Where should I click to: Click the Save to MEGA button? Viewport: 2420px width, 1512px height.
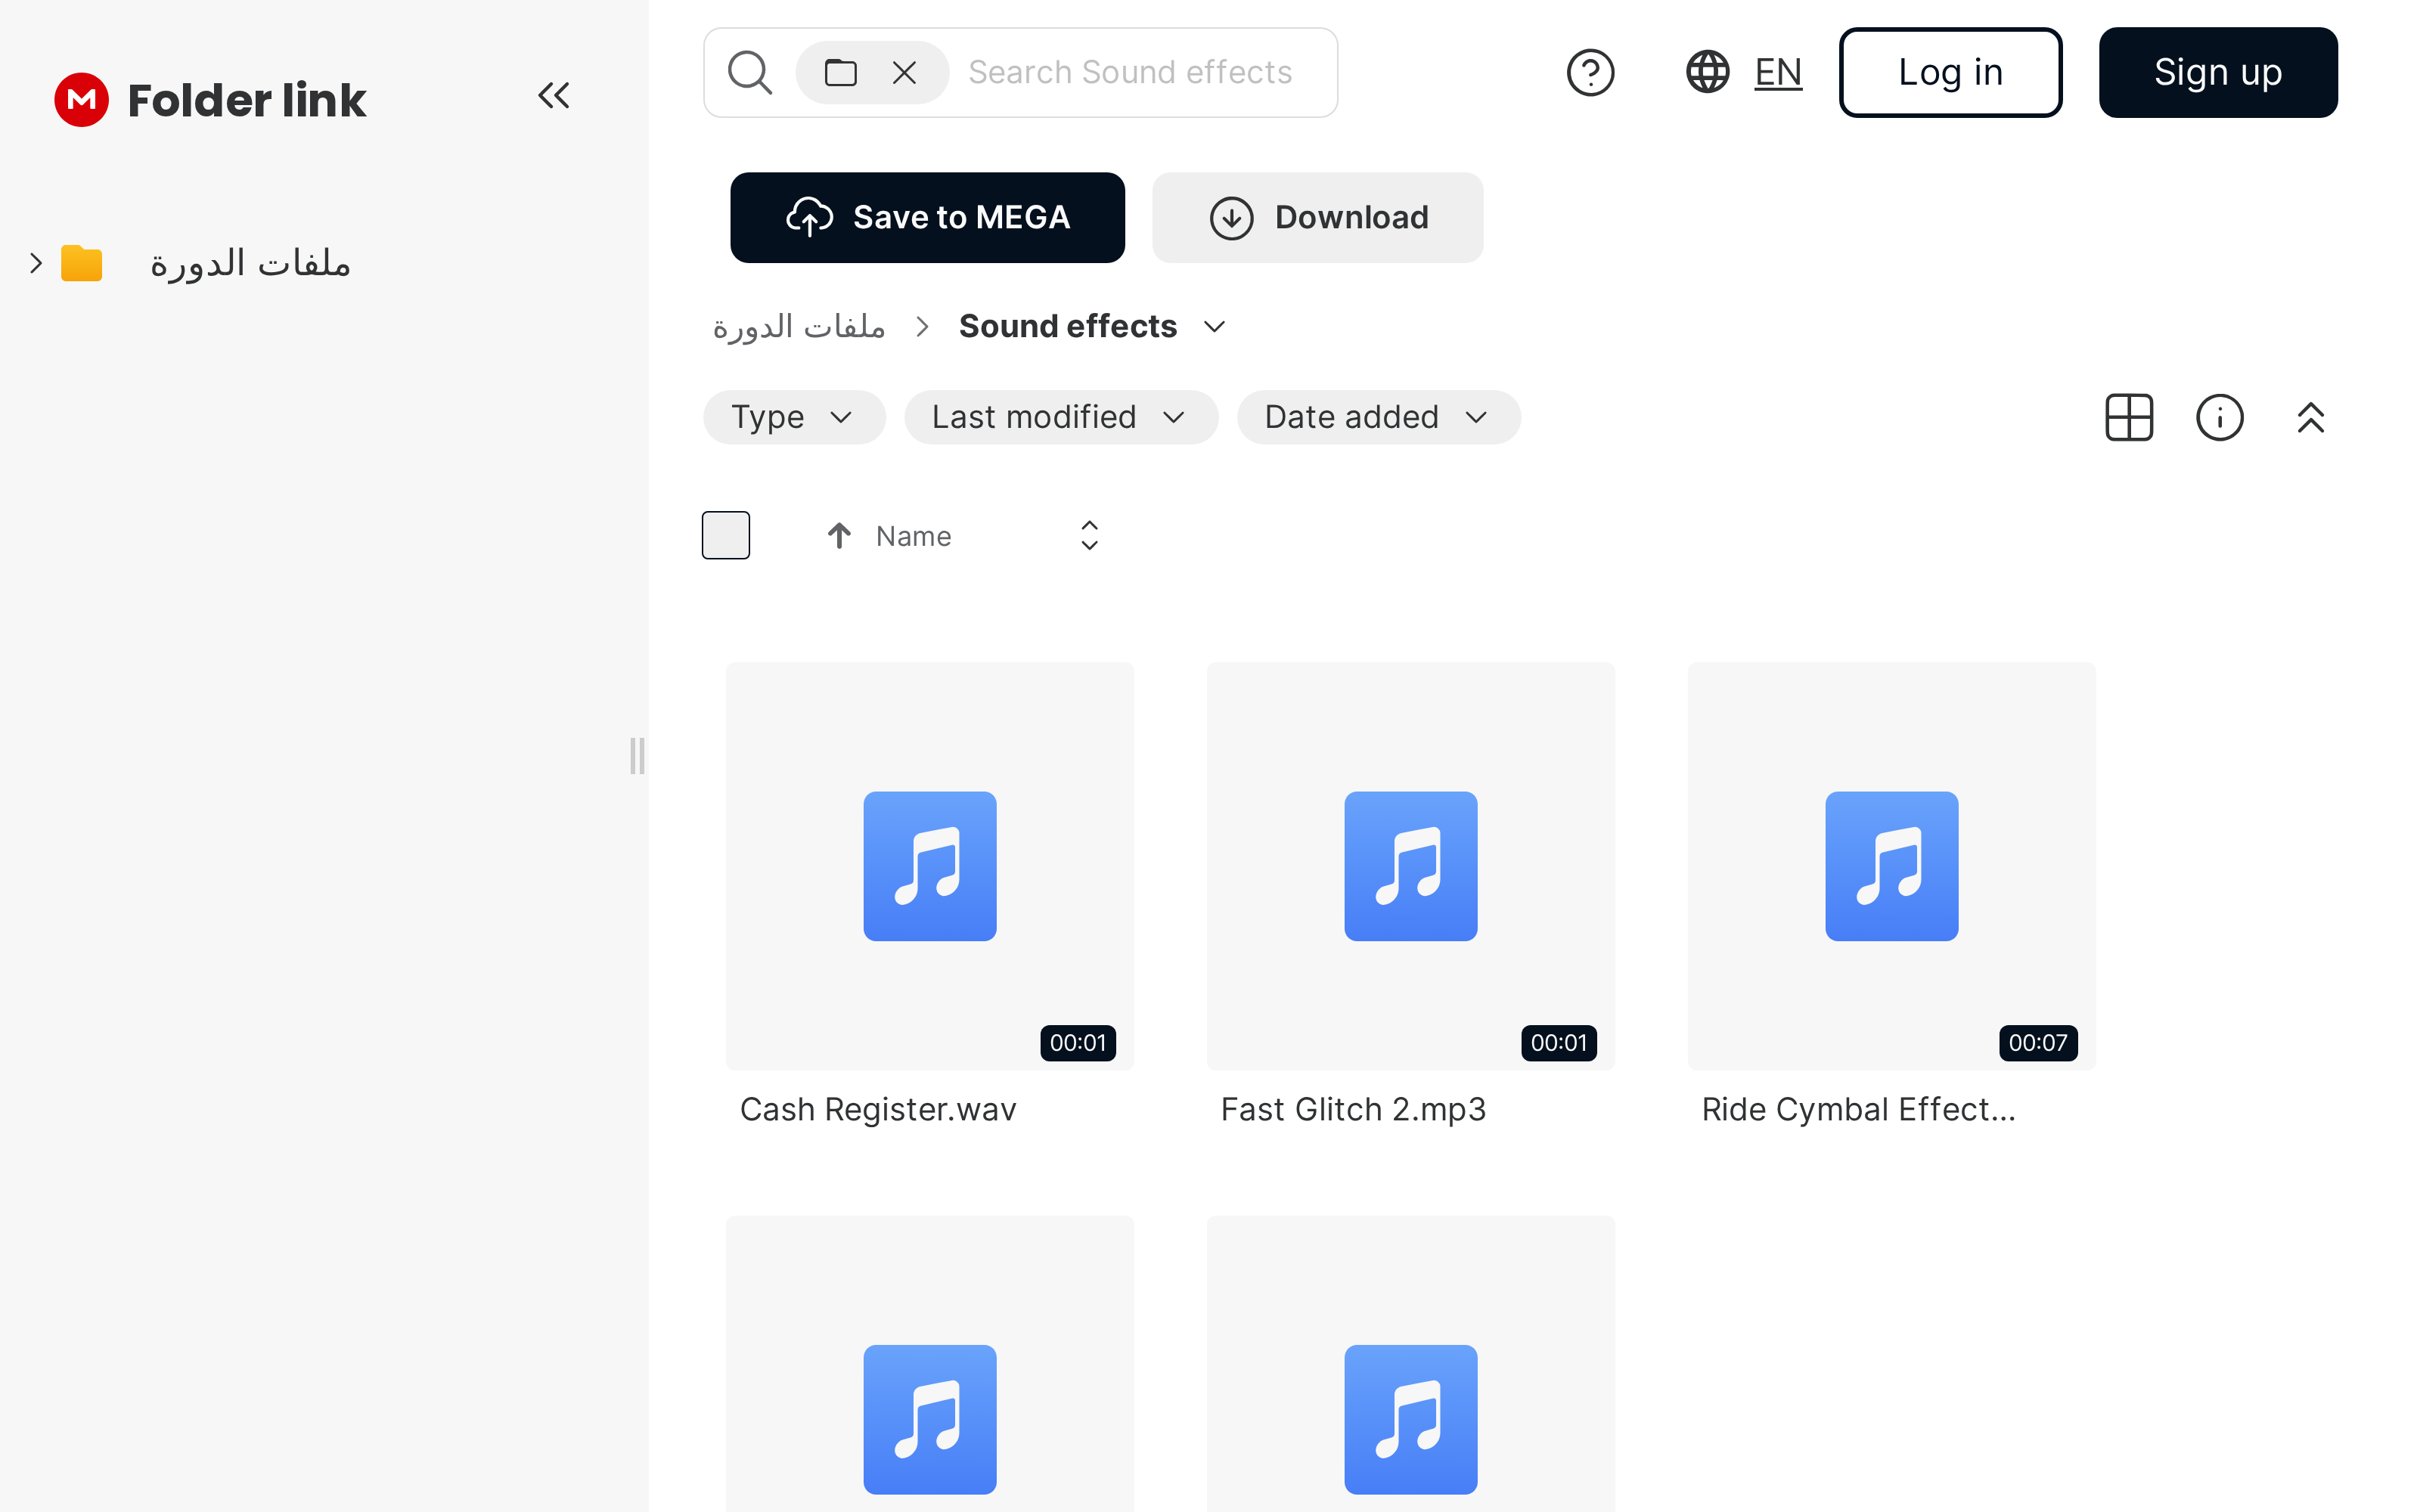[x=927, y=217]
